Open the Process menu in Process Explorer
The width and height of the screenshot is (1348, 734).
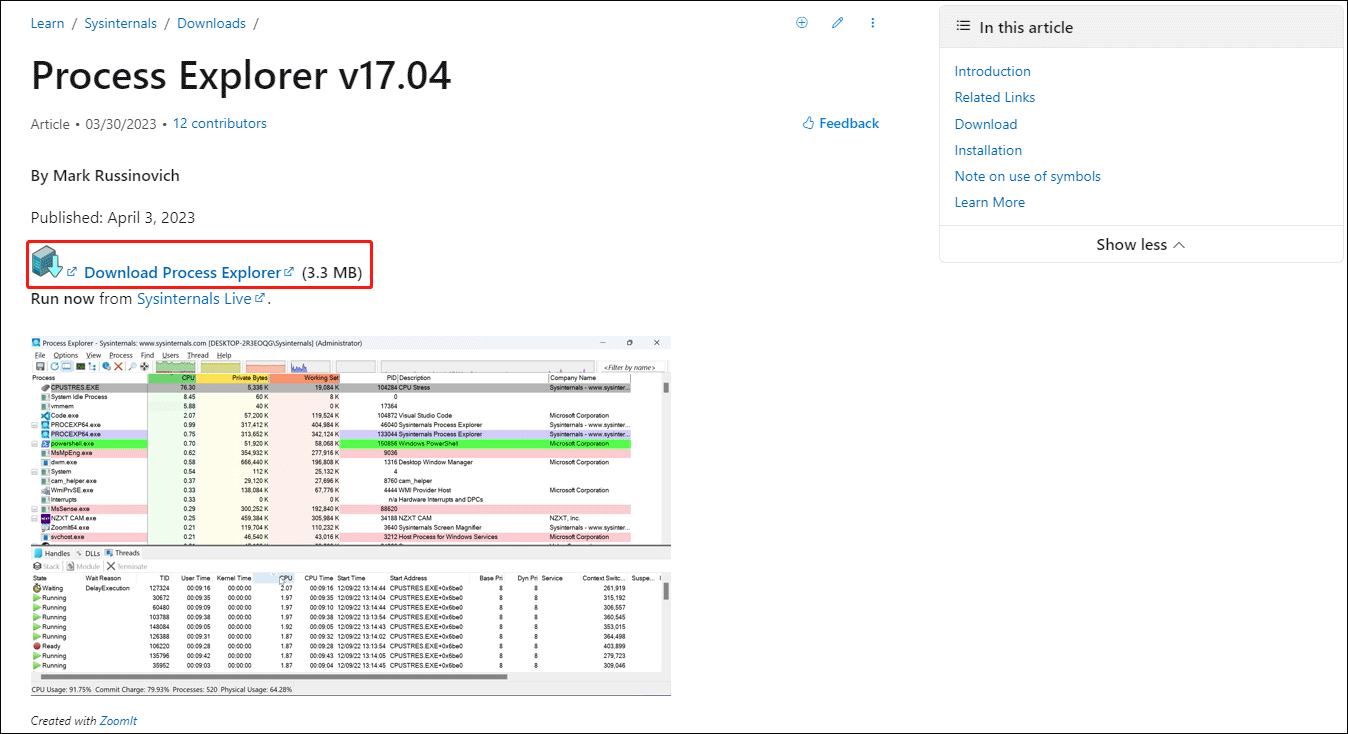(121, 355)
